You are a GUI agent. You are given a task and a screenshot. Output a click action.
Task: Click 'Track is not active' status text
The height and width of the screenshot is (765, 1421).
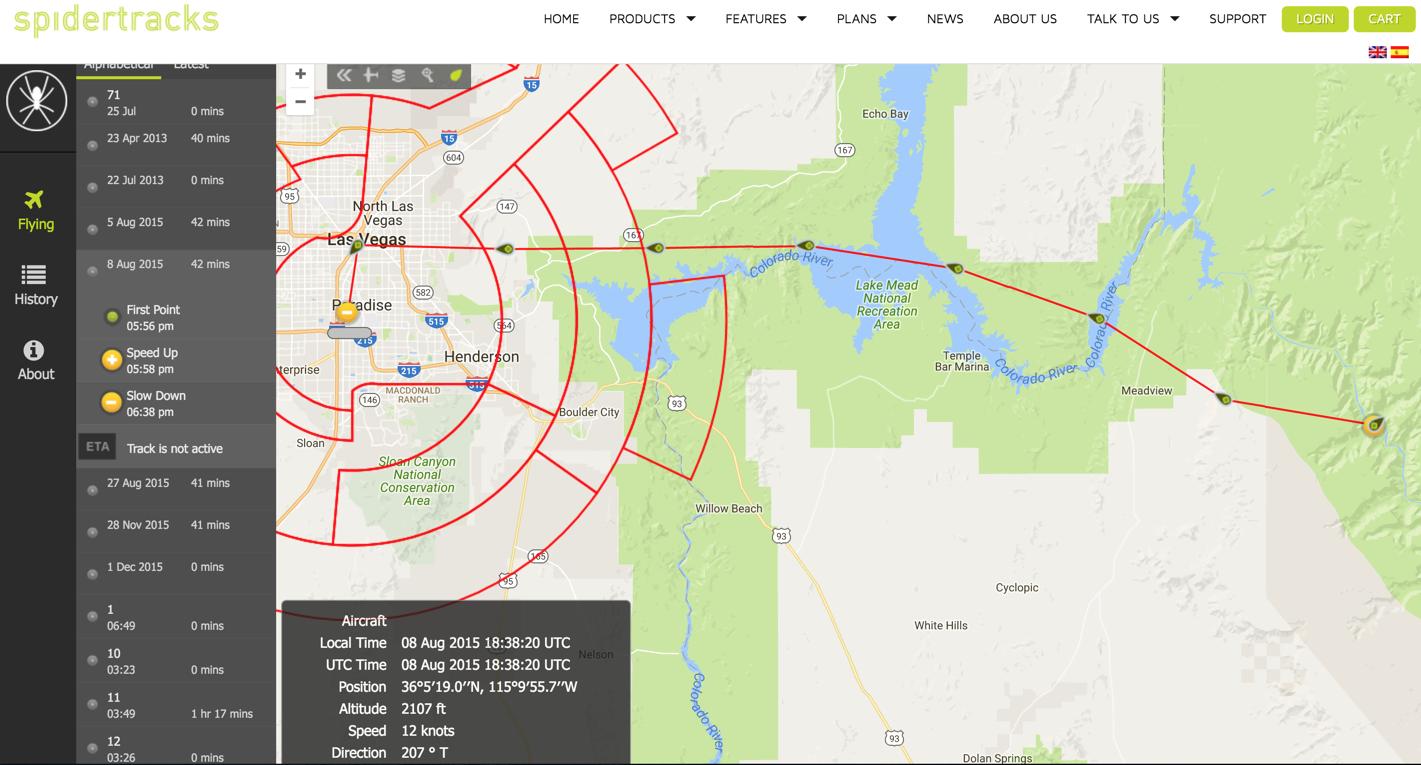coord(175,449)
